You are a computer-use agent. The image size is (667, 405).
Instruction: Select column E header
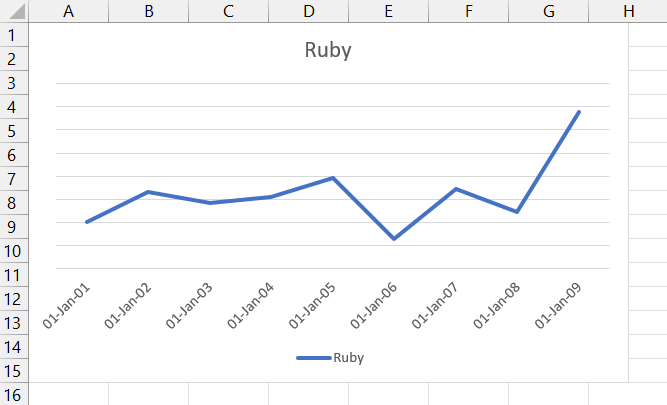388,11
